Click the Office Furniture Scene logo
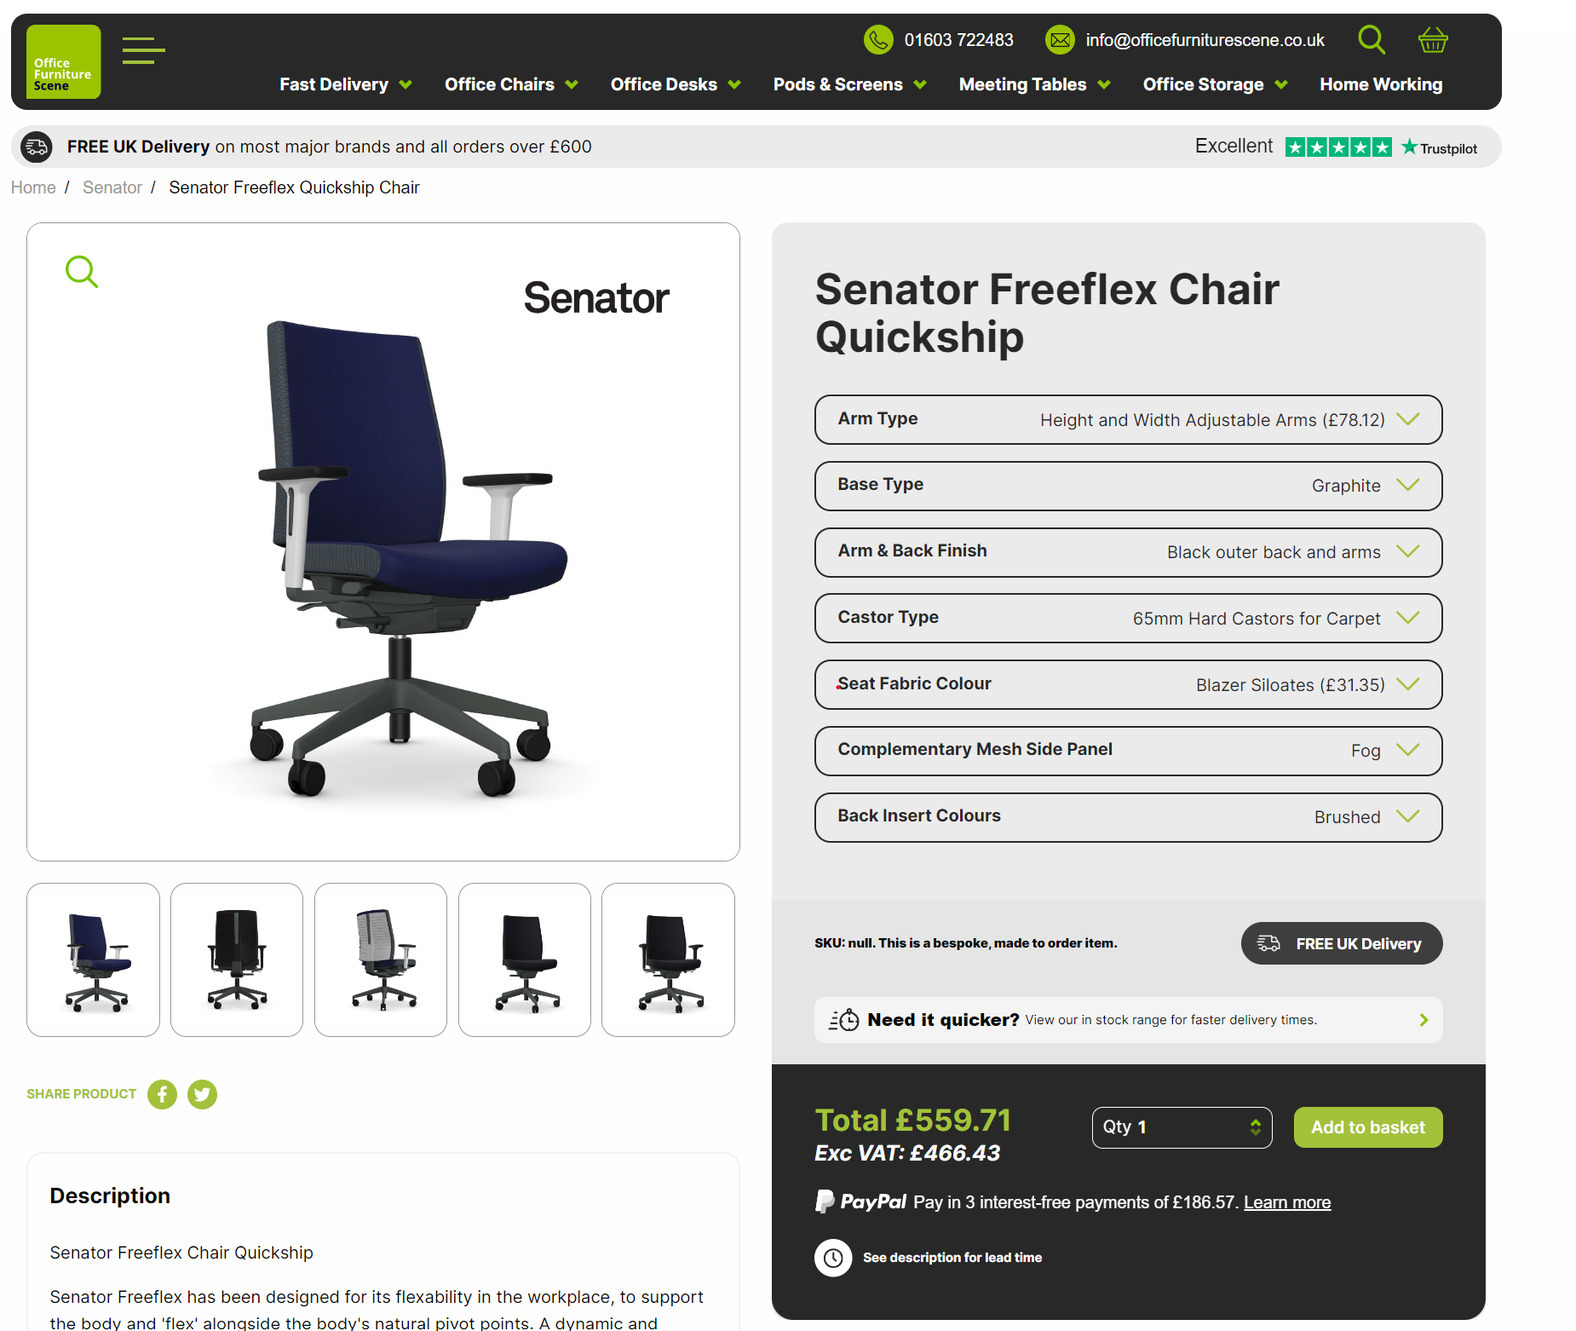 coord(63,62)
